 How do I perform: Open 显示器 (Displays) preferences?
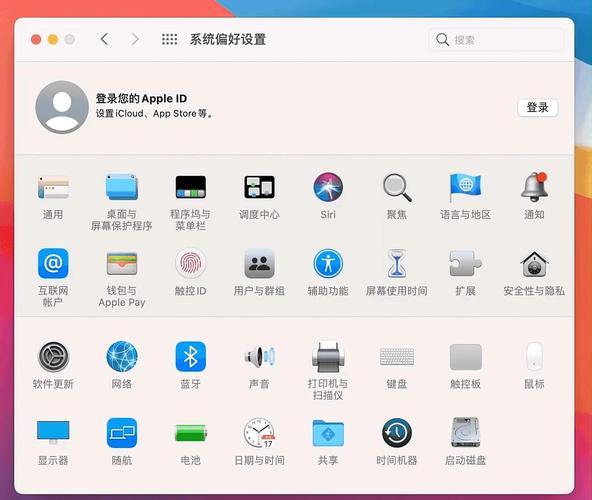[x=53, y=433]
